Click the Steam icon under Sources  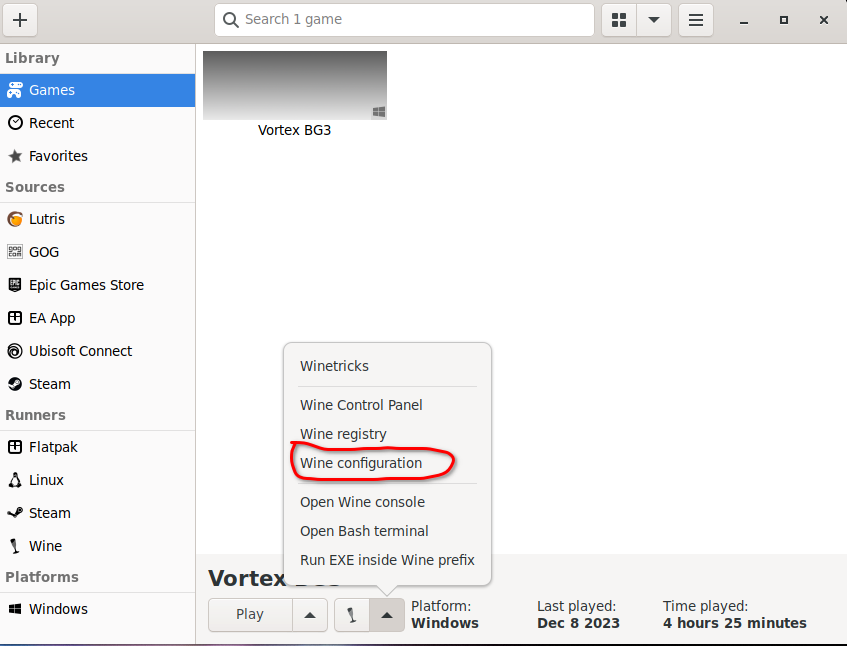15,384
